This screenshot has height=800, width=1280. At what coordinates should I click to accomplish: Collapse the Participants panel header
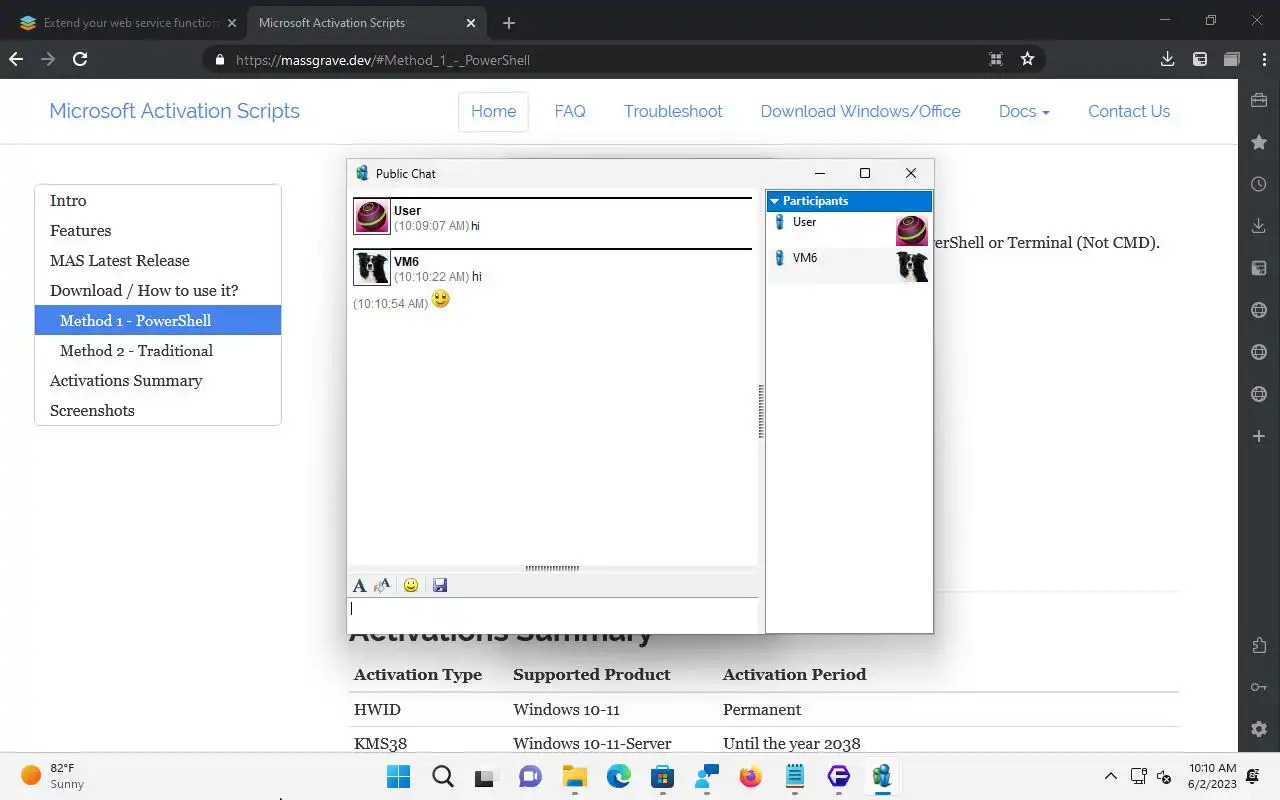[849, 201]
